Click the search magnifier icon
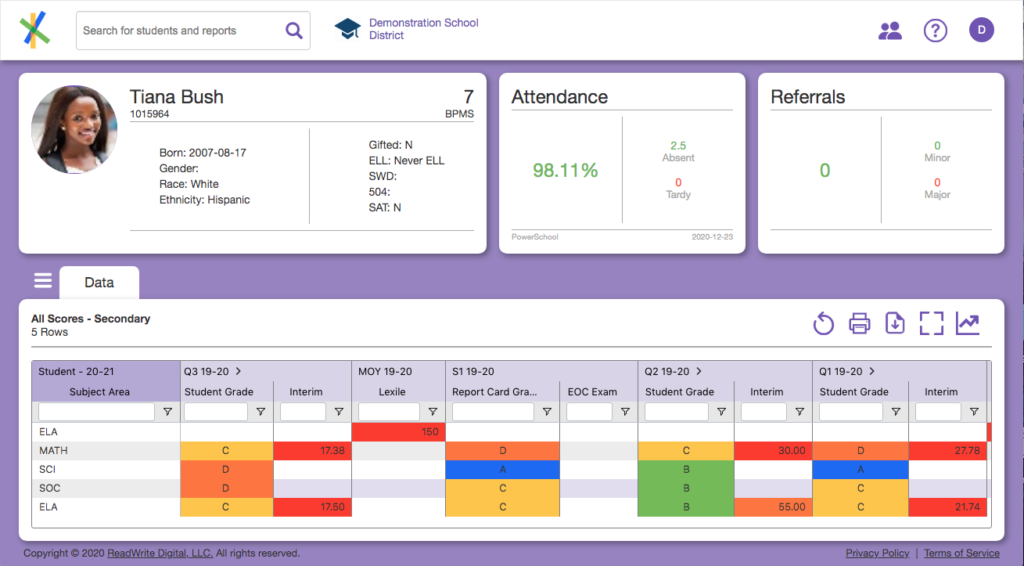Viewport: 1024px width, 566px height. point(294,31)
